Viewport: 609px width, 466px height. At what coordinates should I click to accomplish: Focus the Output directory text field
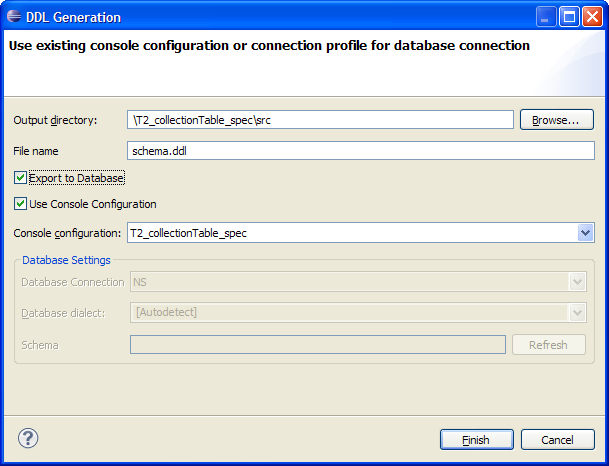(x=320, y=120)
